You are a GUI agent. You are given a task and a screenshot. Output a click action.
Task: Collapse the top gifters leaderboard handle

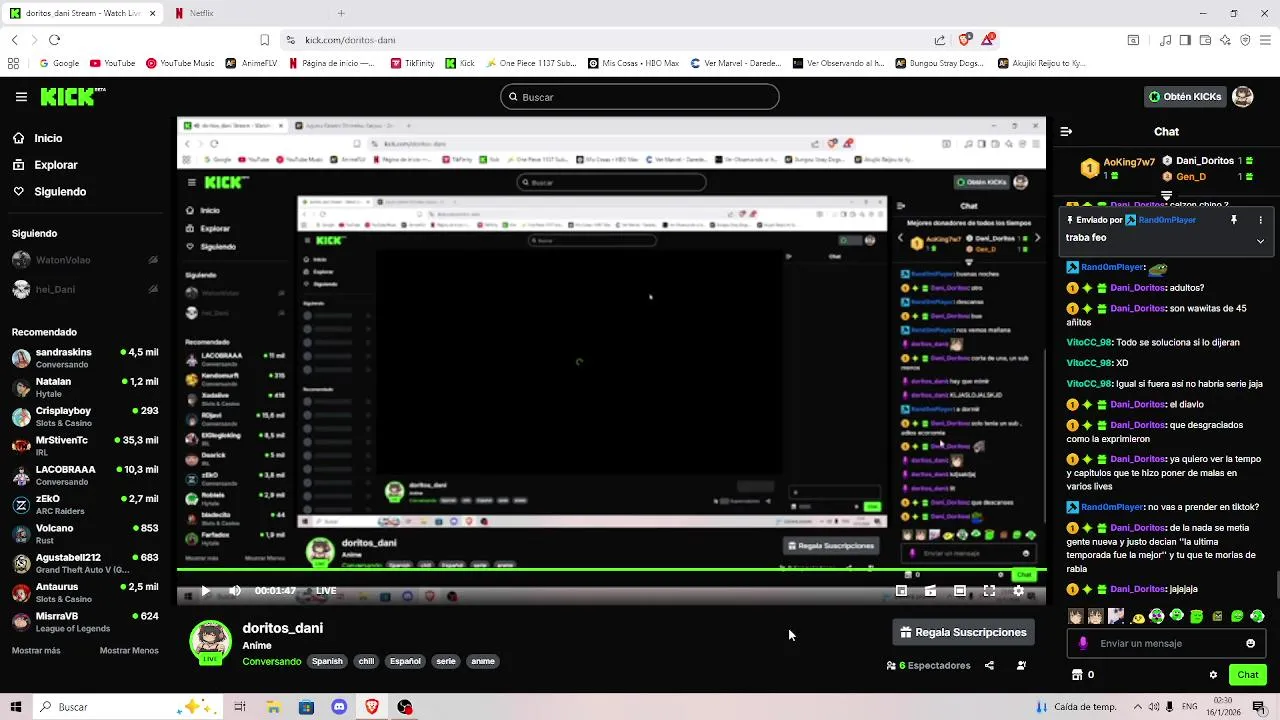click(x=1166, y=196)
